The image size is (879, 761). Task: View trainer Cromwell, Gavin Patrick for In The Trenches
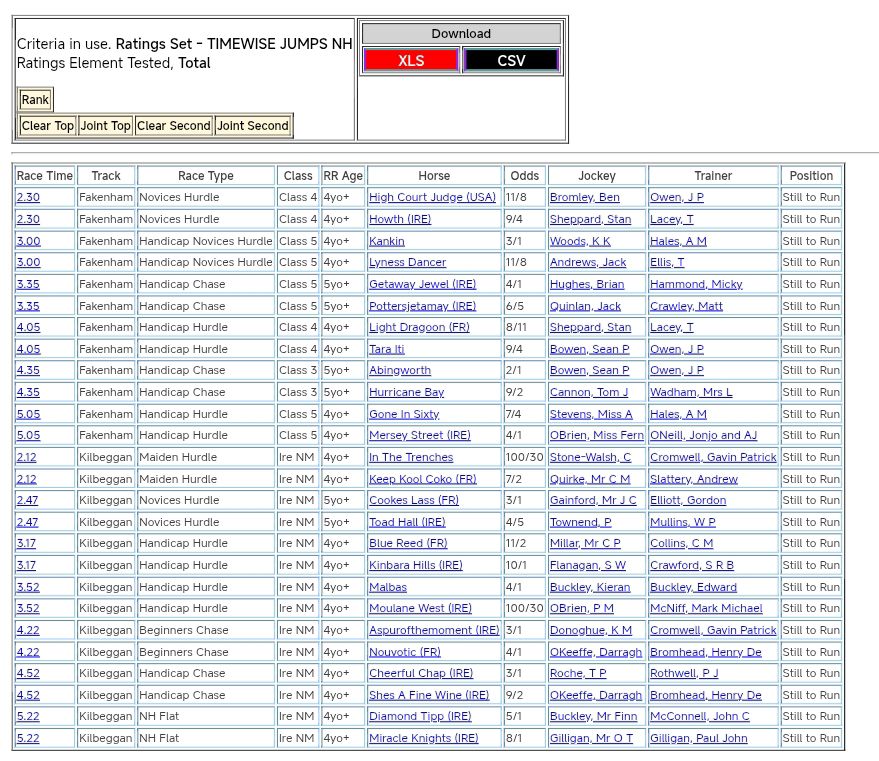pyautogui.click(x=712, y=458)
